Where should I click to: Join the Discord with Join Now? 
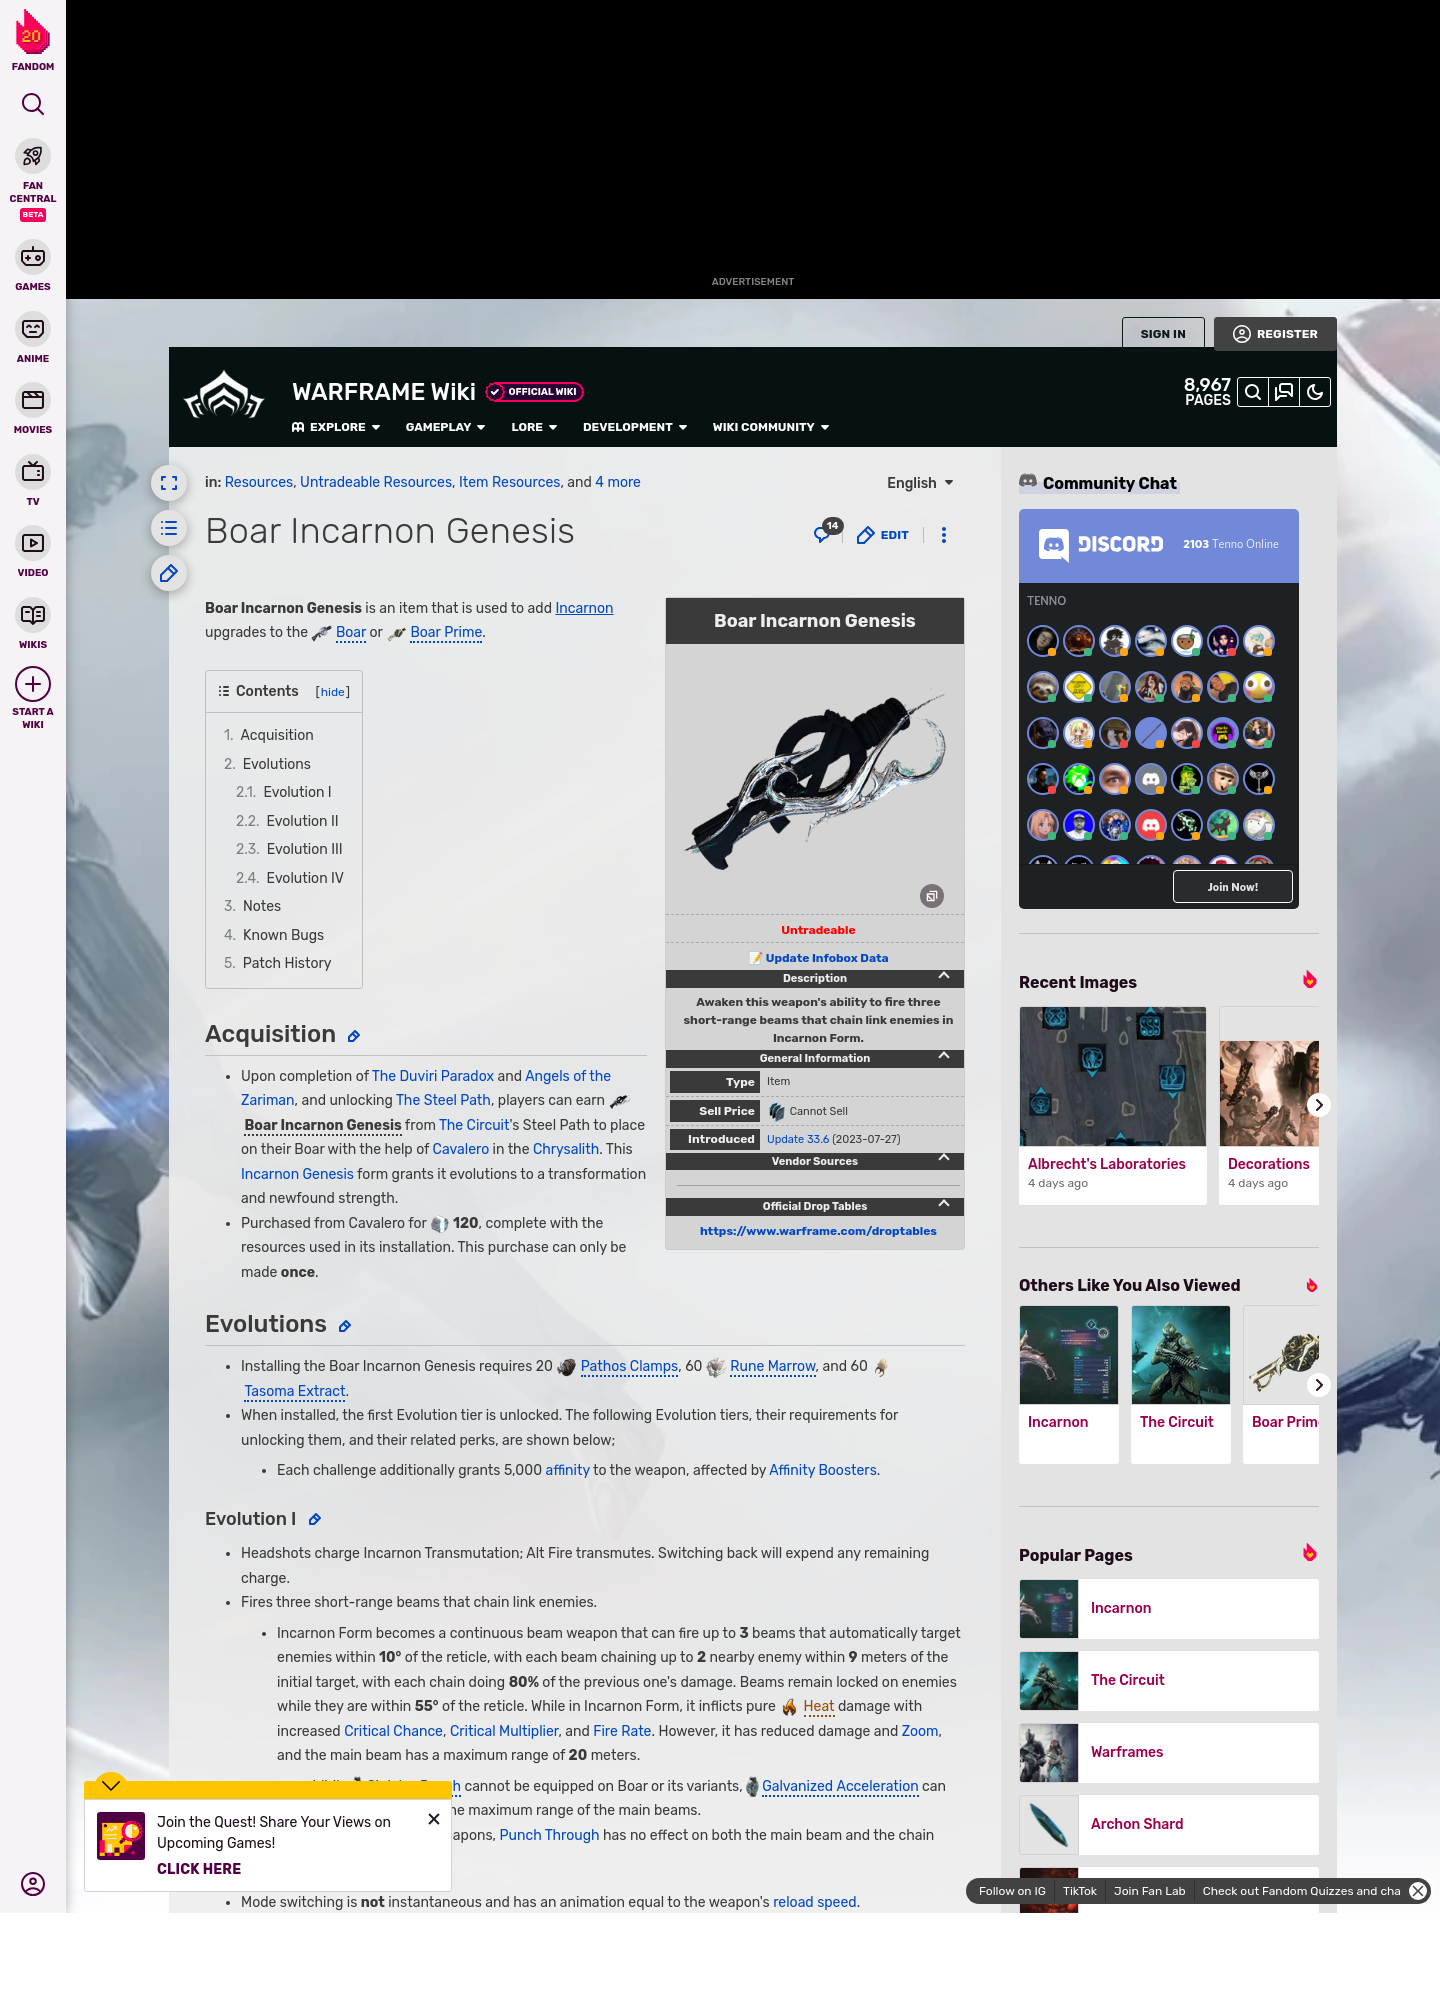(x=1233, y=887)
